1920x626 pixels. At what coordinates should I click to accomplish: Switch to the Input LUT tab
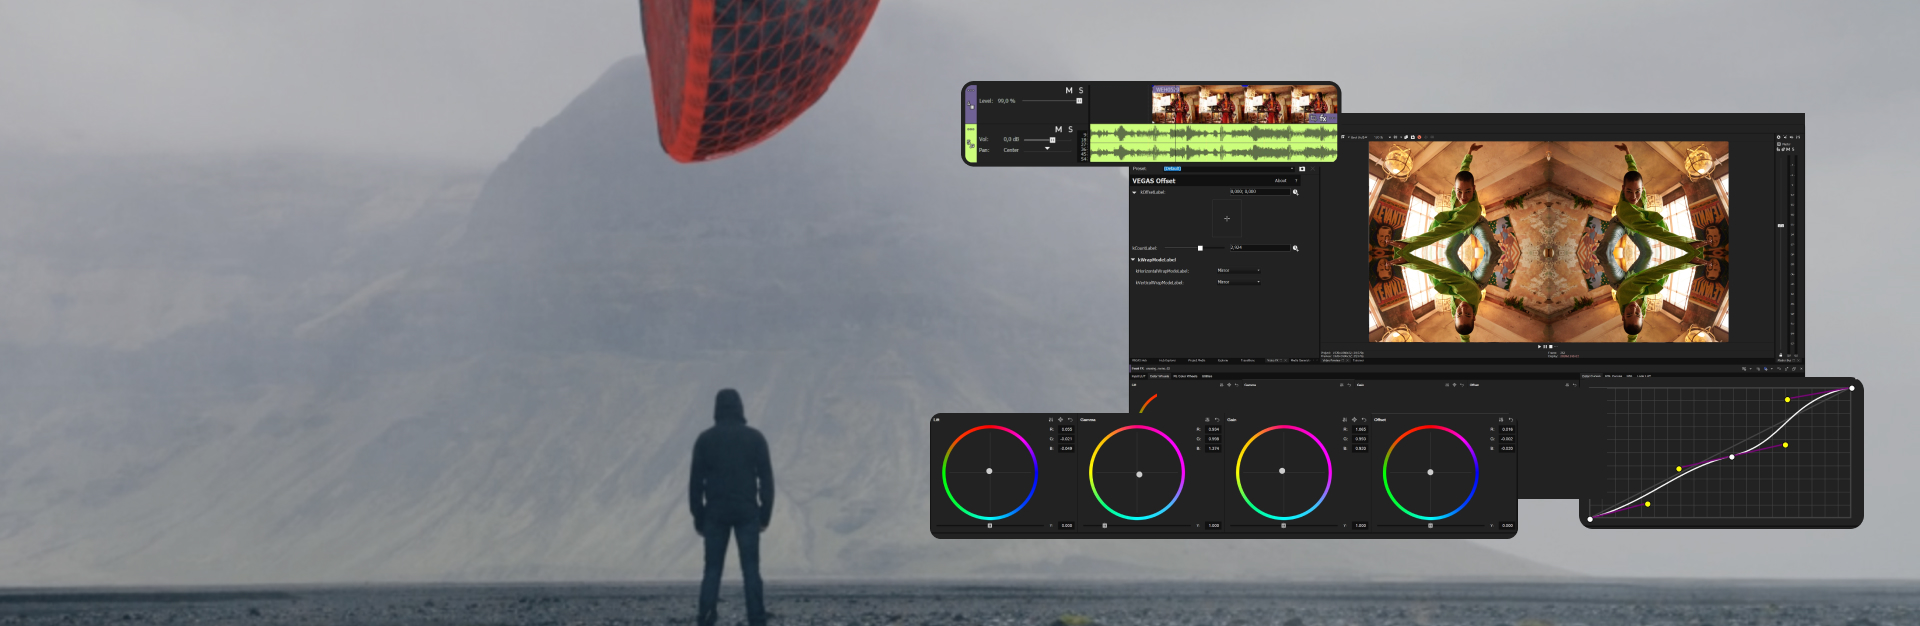pyautogui.click(x=1138, y=376)
